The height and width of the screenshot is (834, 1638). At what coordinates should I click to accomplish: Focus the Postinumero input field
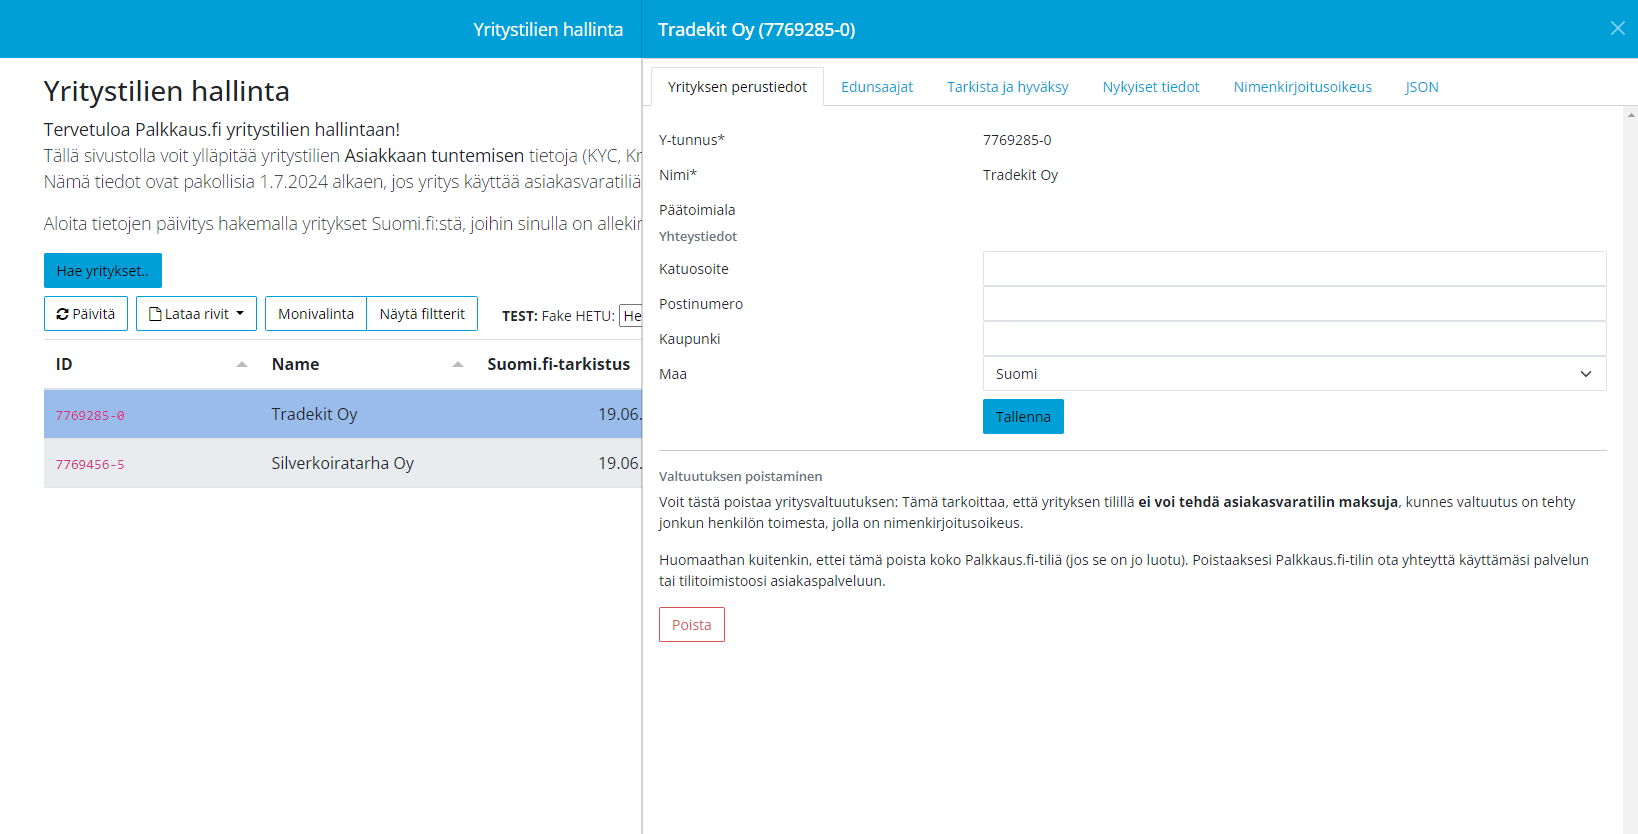(1294, 304)
